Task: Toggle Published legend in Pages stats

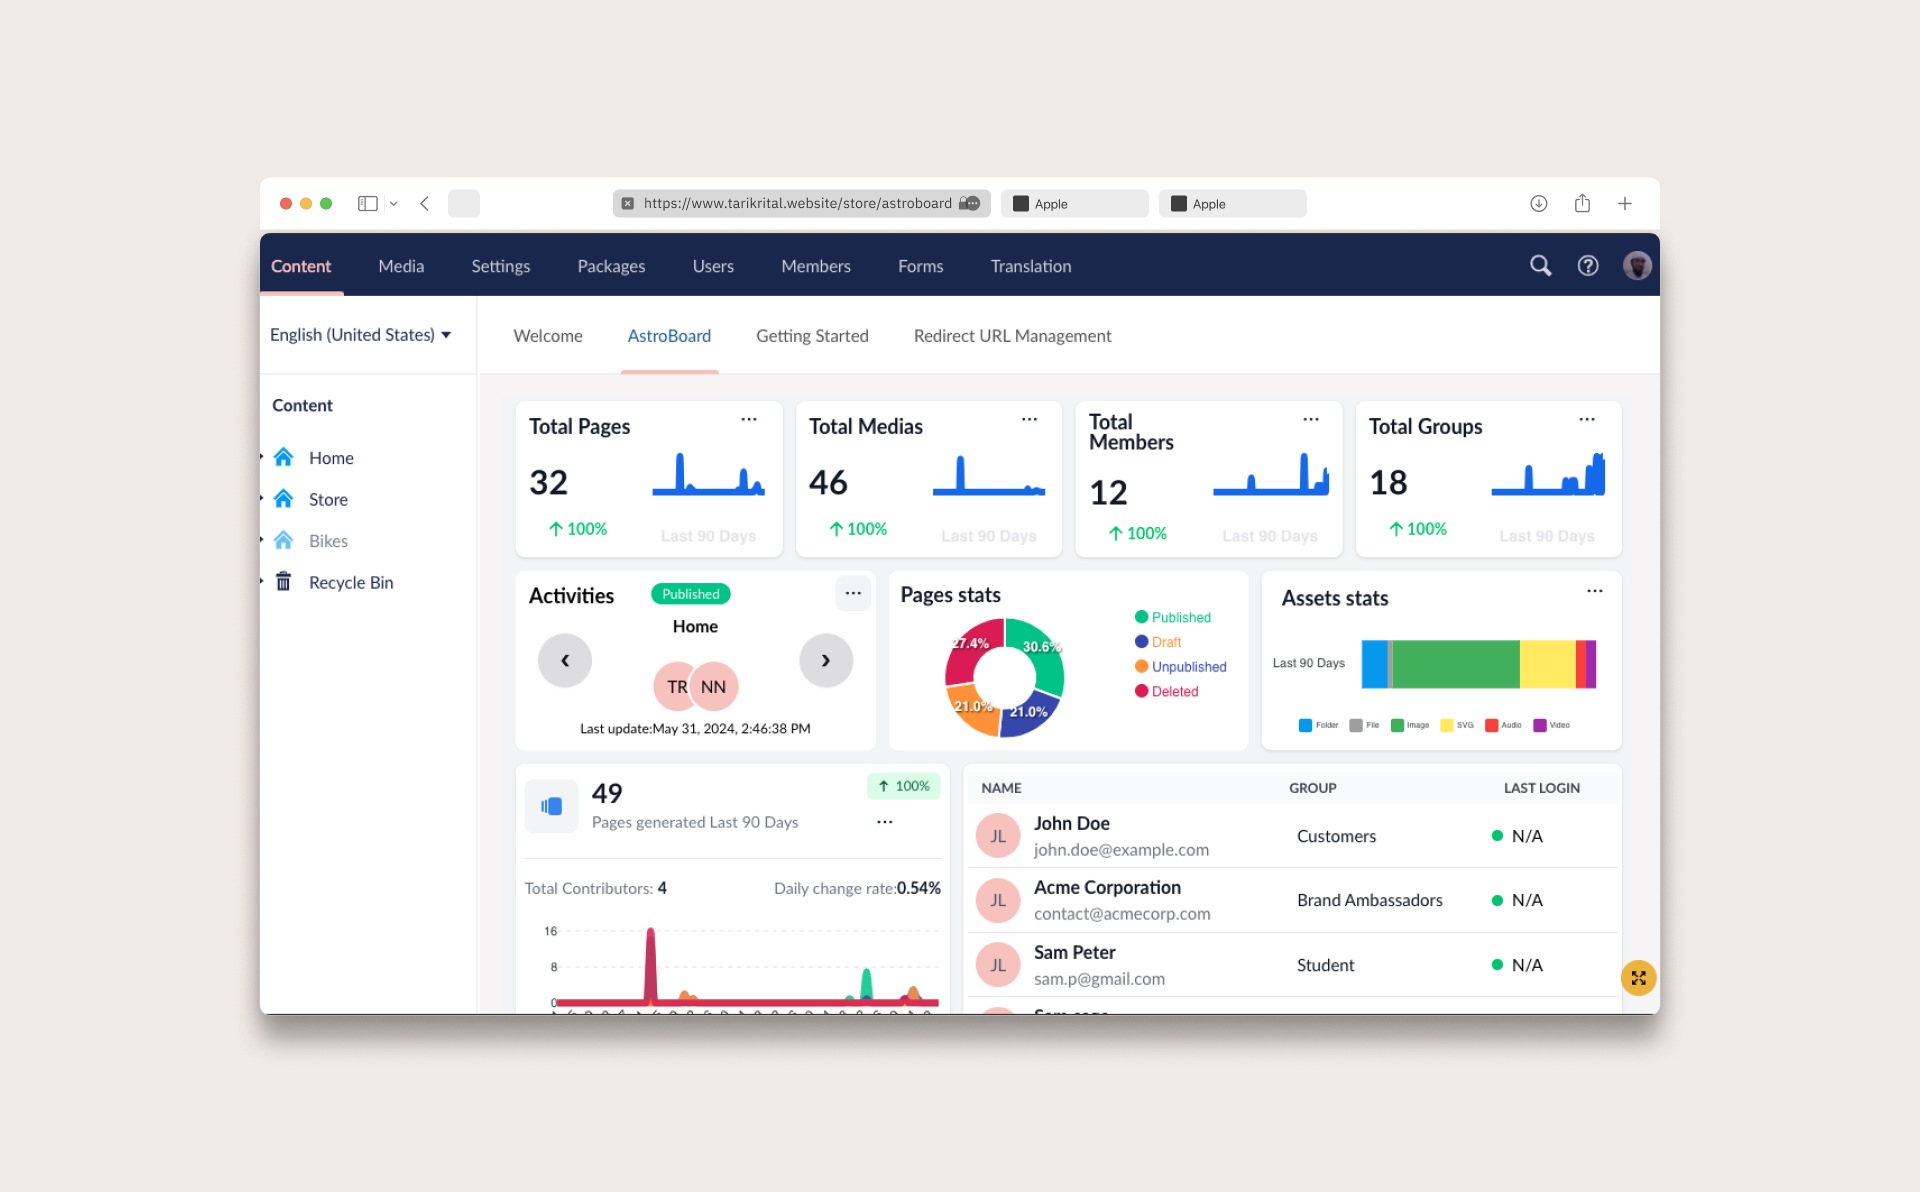Action: tap(1173, 617)
